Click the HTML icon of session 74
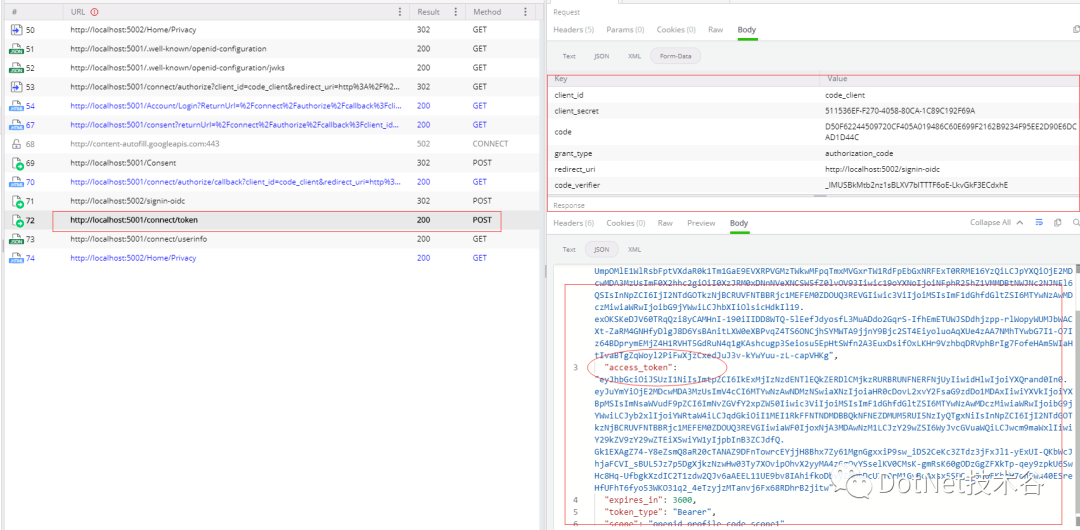Viewport: 1080px width, 530px height. tap(16, 258)
